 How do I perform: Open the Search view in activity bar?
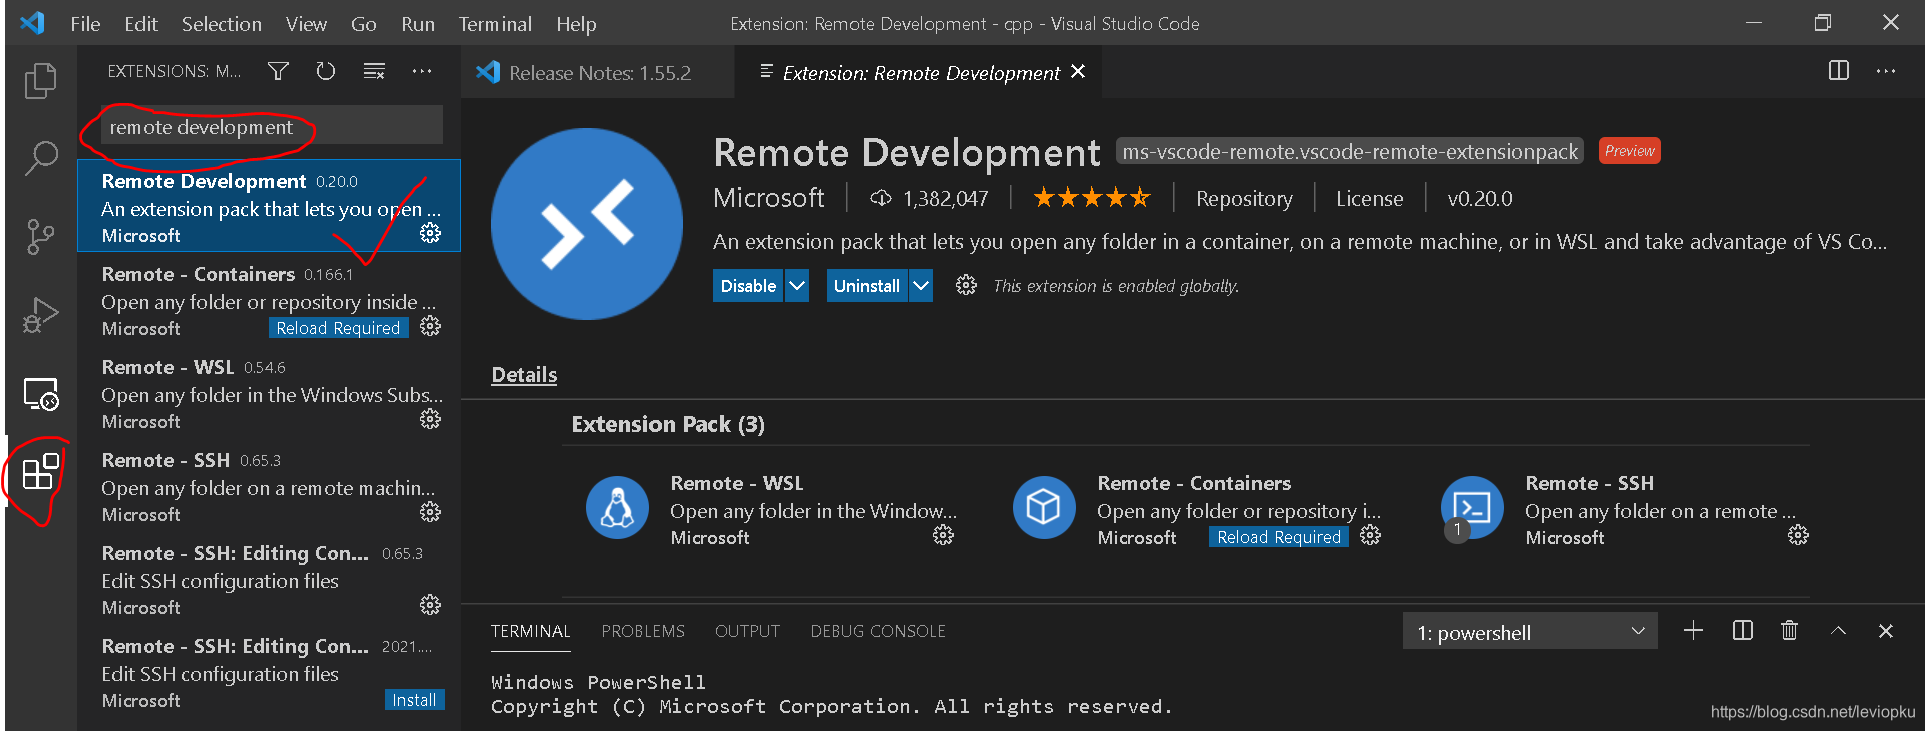point(40,158)
